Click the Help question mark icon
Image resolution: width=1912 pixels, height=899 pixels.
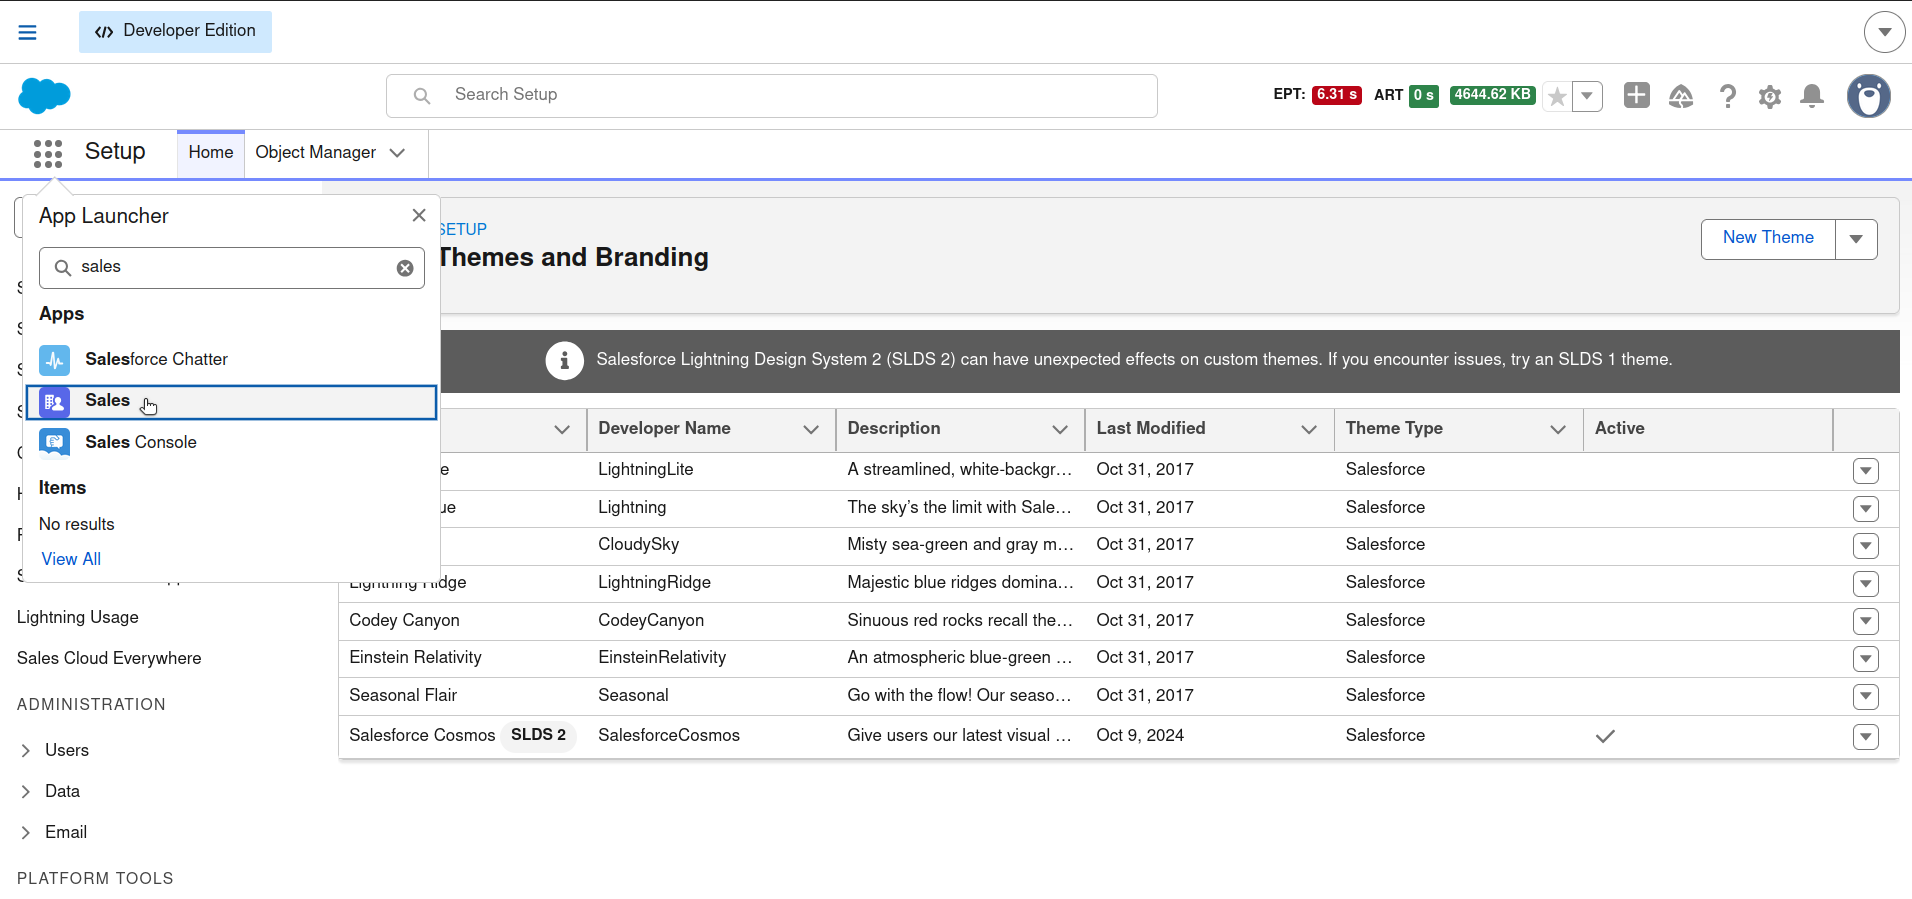pos(1727,97)
